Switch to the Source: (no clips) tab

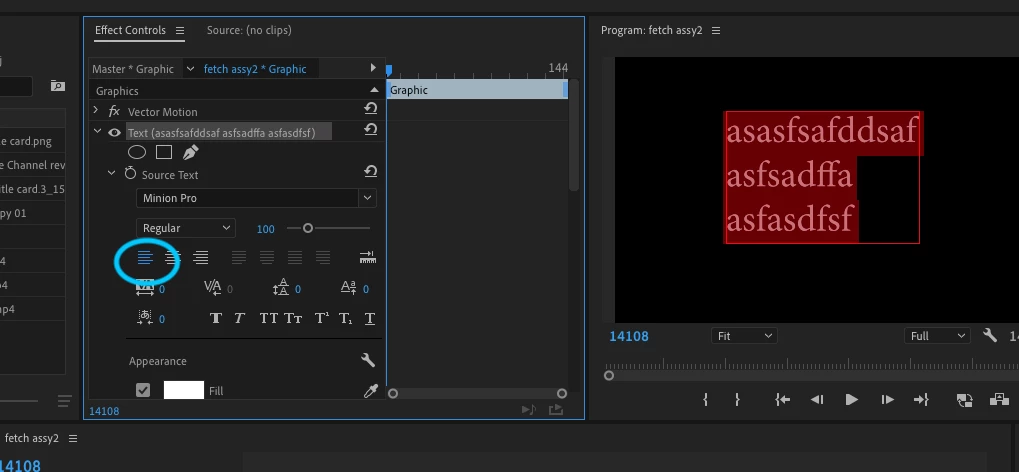[249, 30]
